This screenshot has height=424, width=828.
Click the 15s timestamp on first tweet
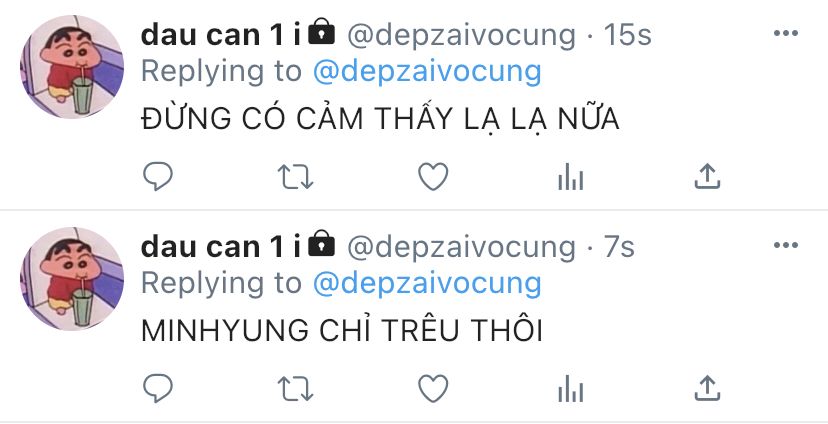[x=628, y=35]
